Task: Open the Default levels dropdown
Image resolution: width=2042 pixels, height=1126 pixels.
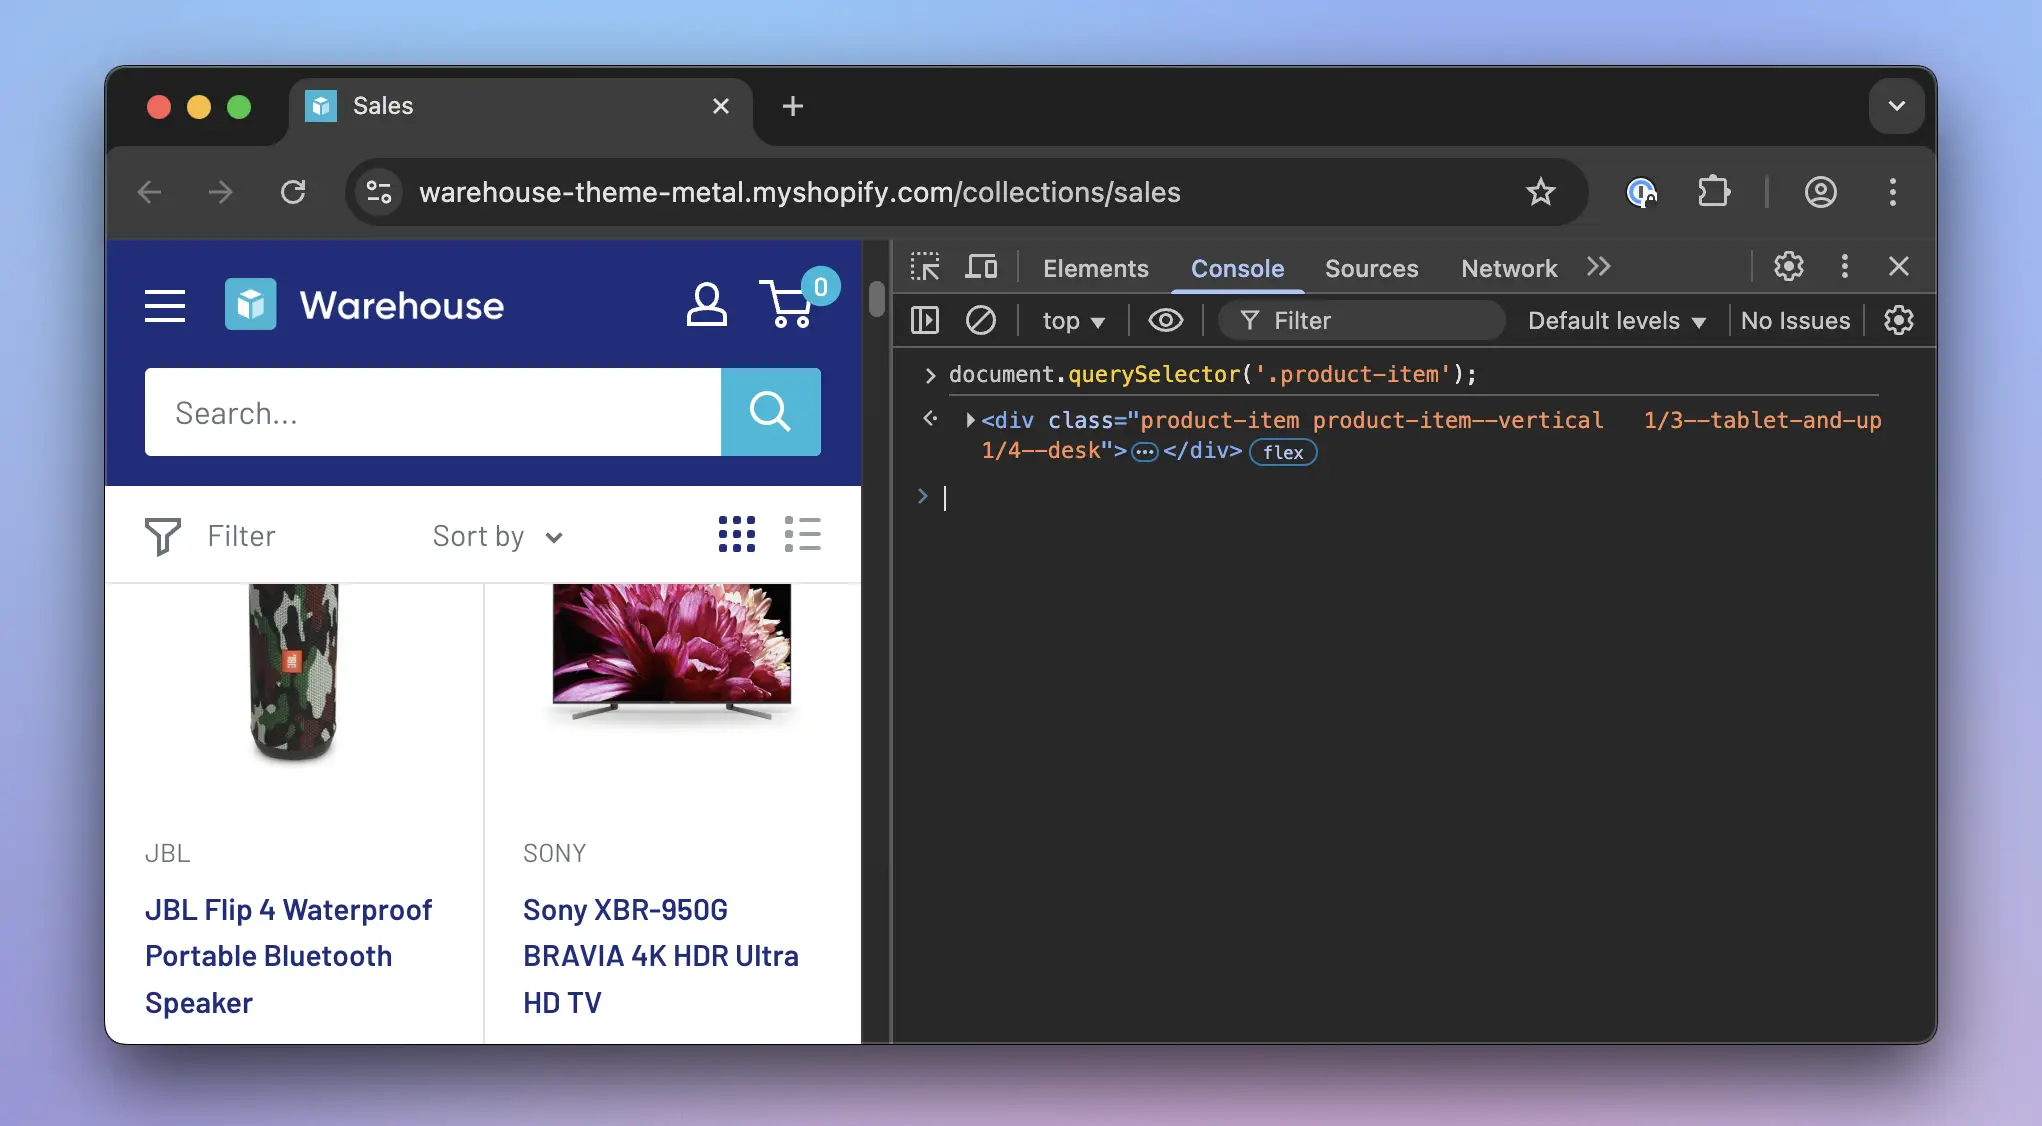Action: (x=1615, y=320)
